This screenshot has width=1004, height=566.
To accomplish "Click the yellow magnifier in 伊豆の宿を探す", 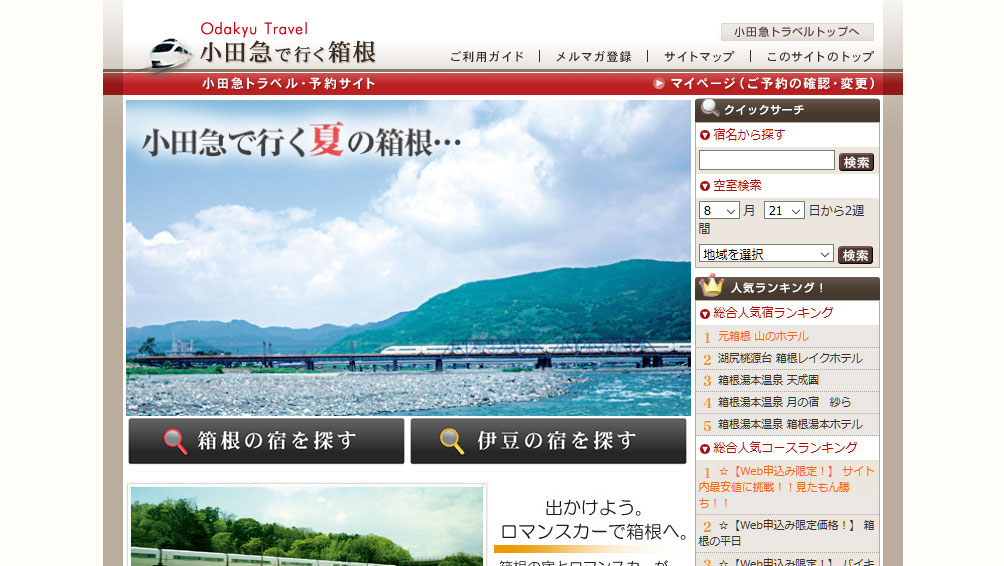I will click(x=451, y=441).
